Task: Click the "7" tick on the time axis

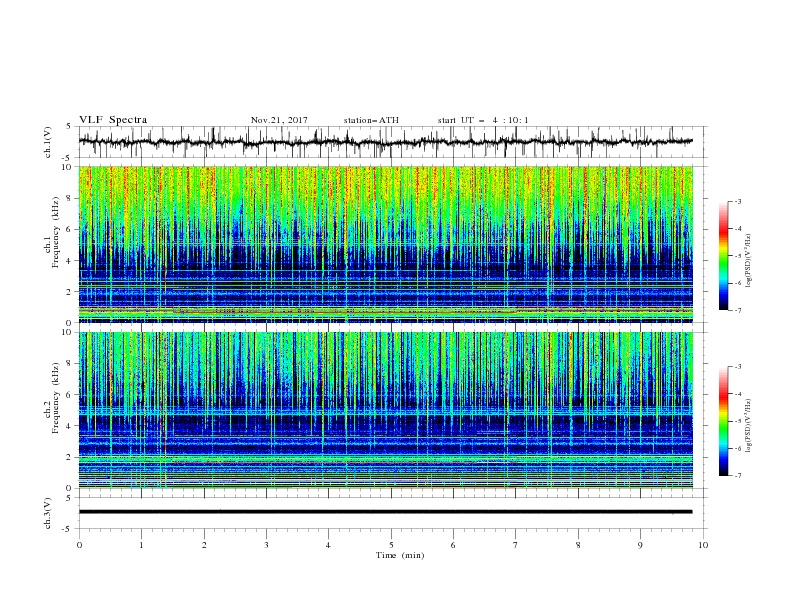Action: point(516,545)
